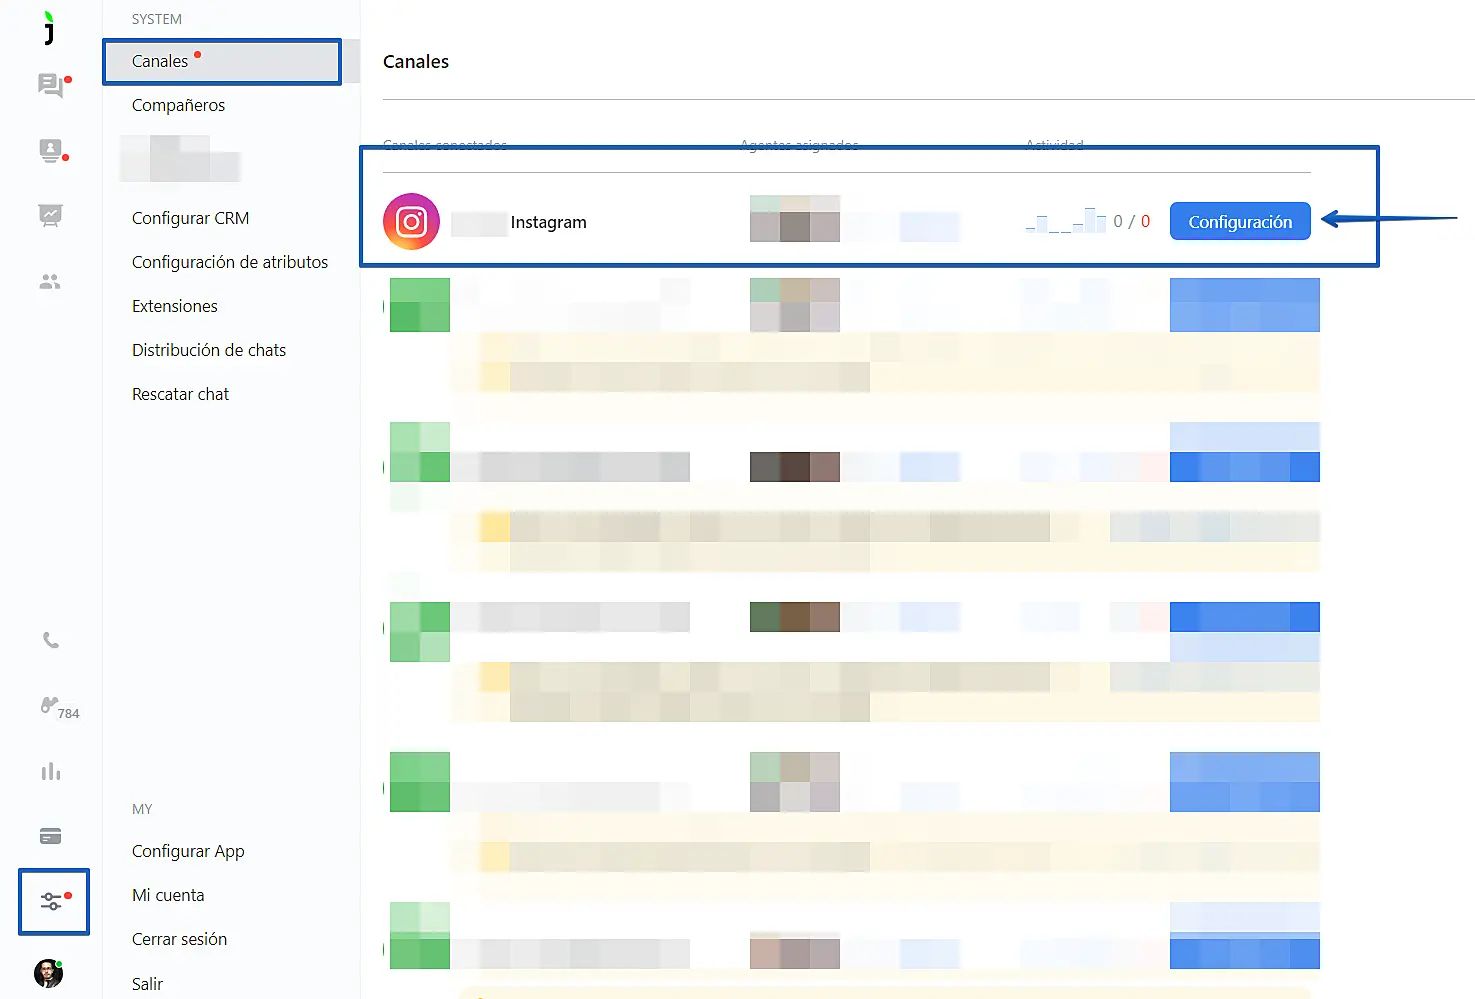Open Configurar App
The width and height of the screenshot is (1475, 999).
(188, 851)
